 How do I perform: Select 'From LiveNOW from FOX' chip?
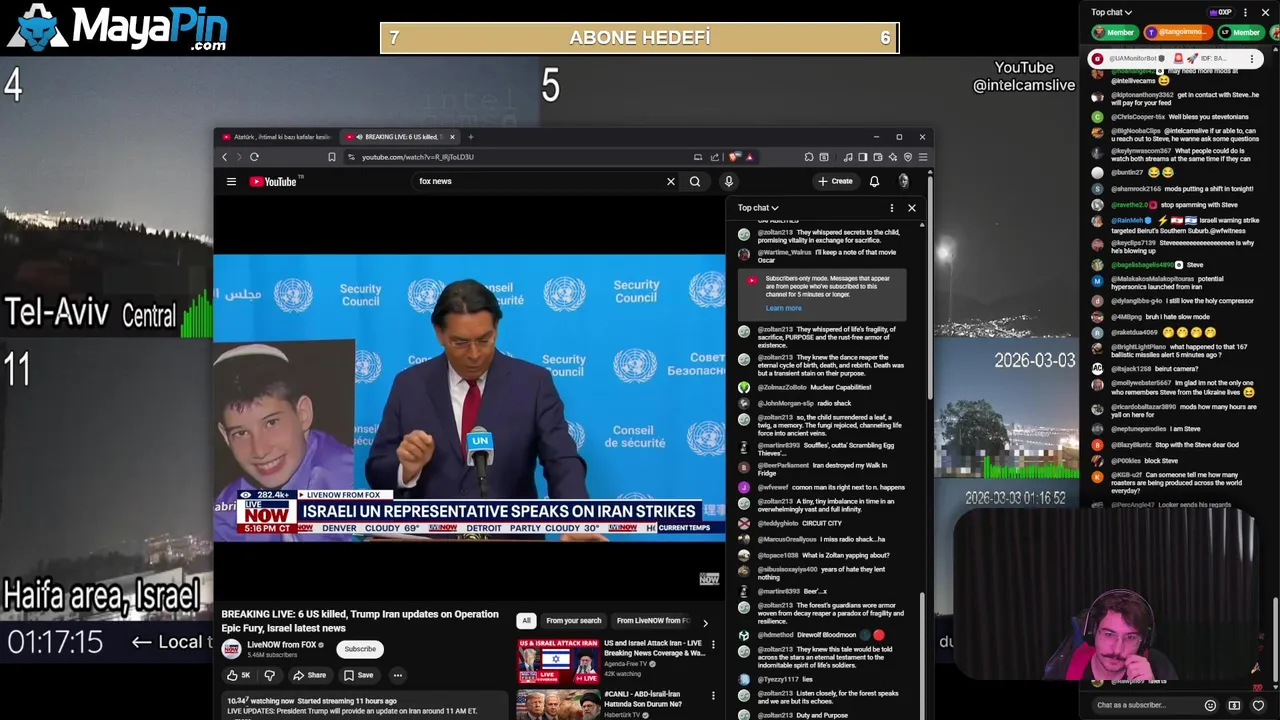(x=653, y=620)
